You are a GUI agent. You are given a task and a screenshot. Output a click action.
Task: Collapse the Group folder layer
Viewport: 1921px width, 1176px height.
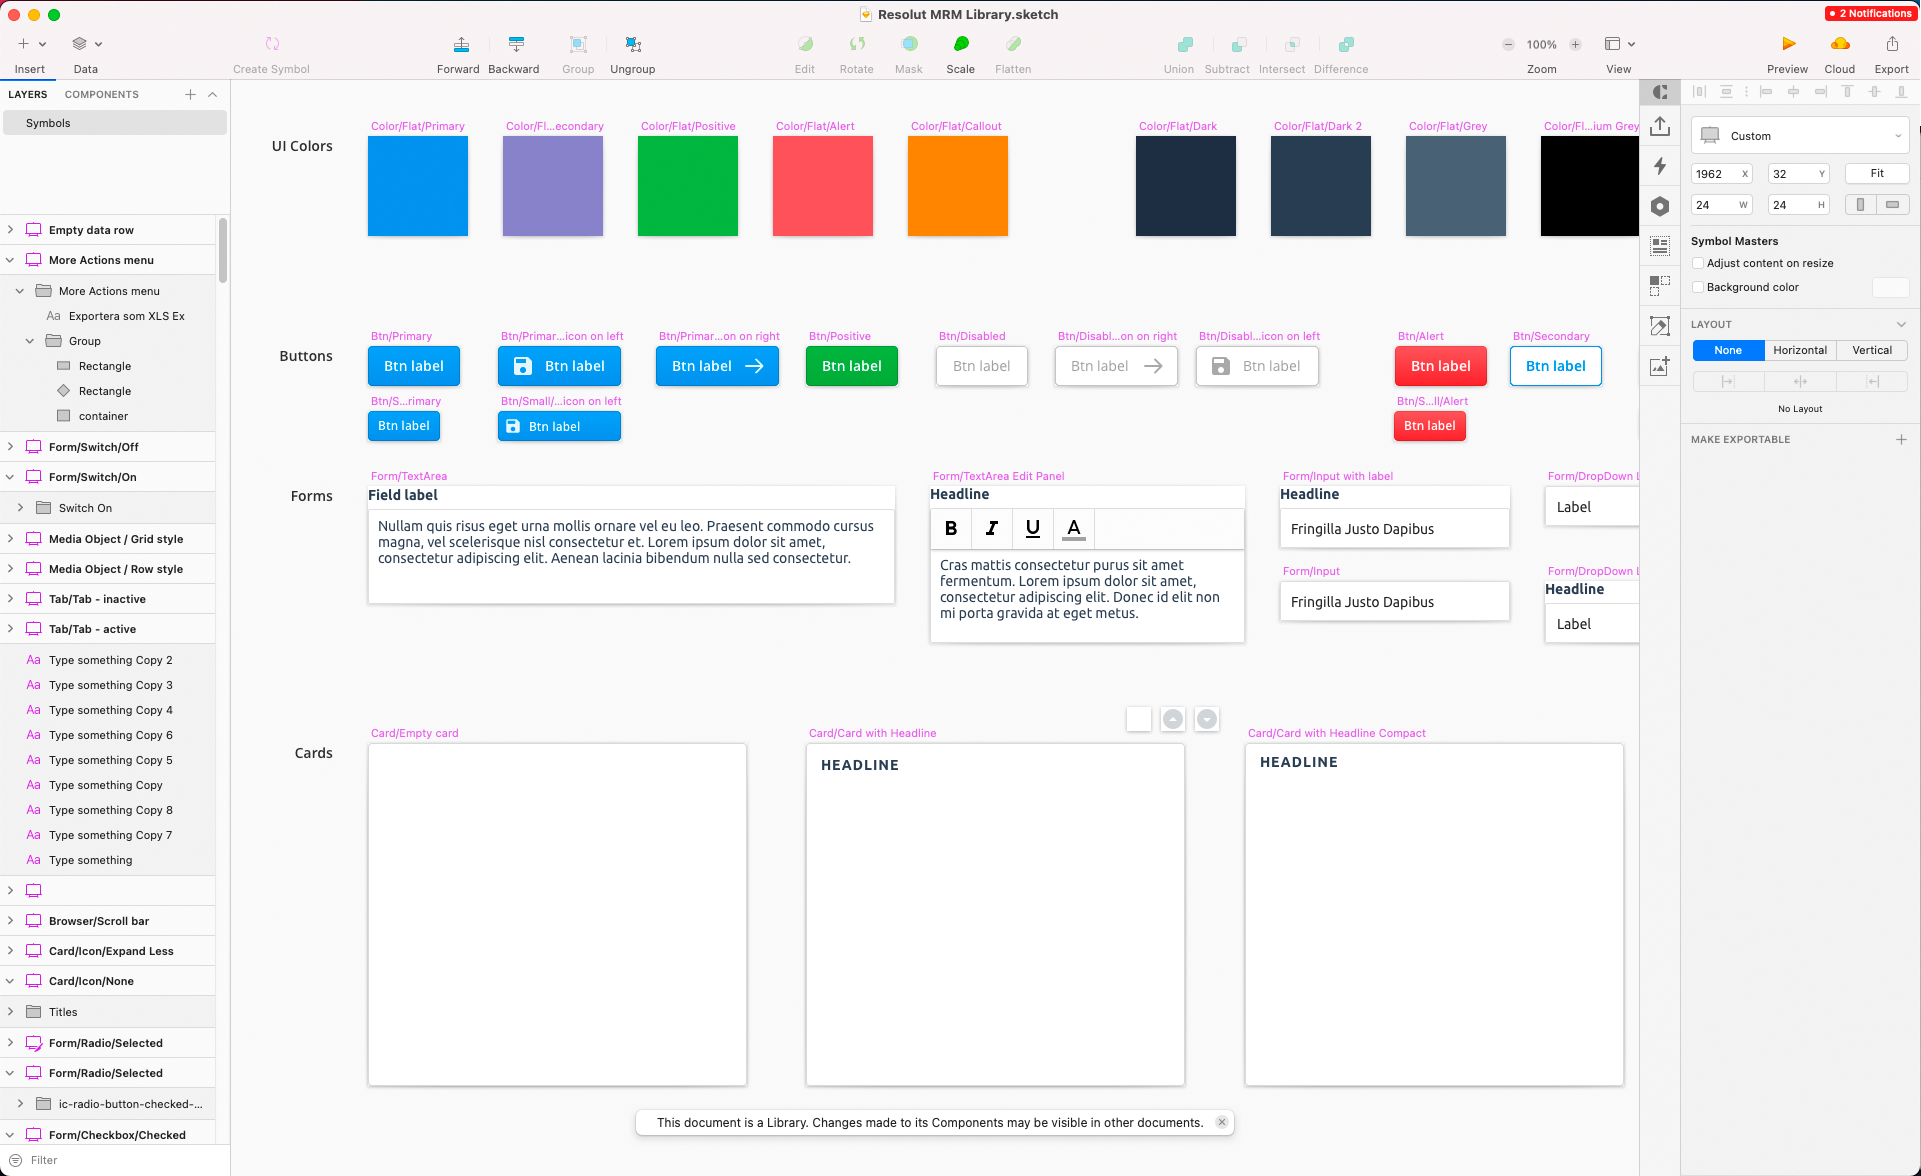coord(30,341)
